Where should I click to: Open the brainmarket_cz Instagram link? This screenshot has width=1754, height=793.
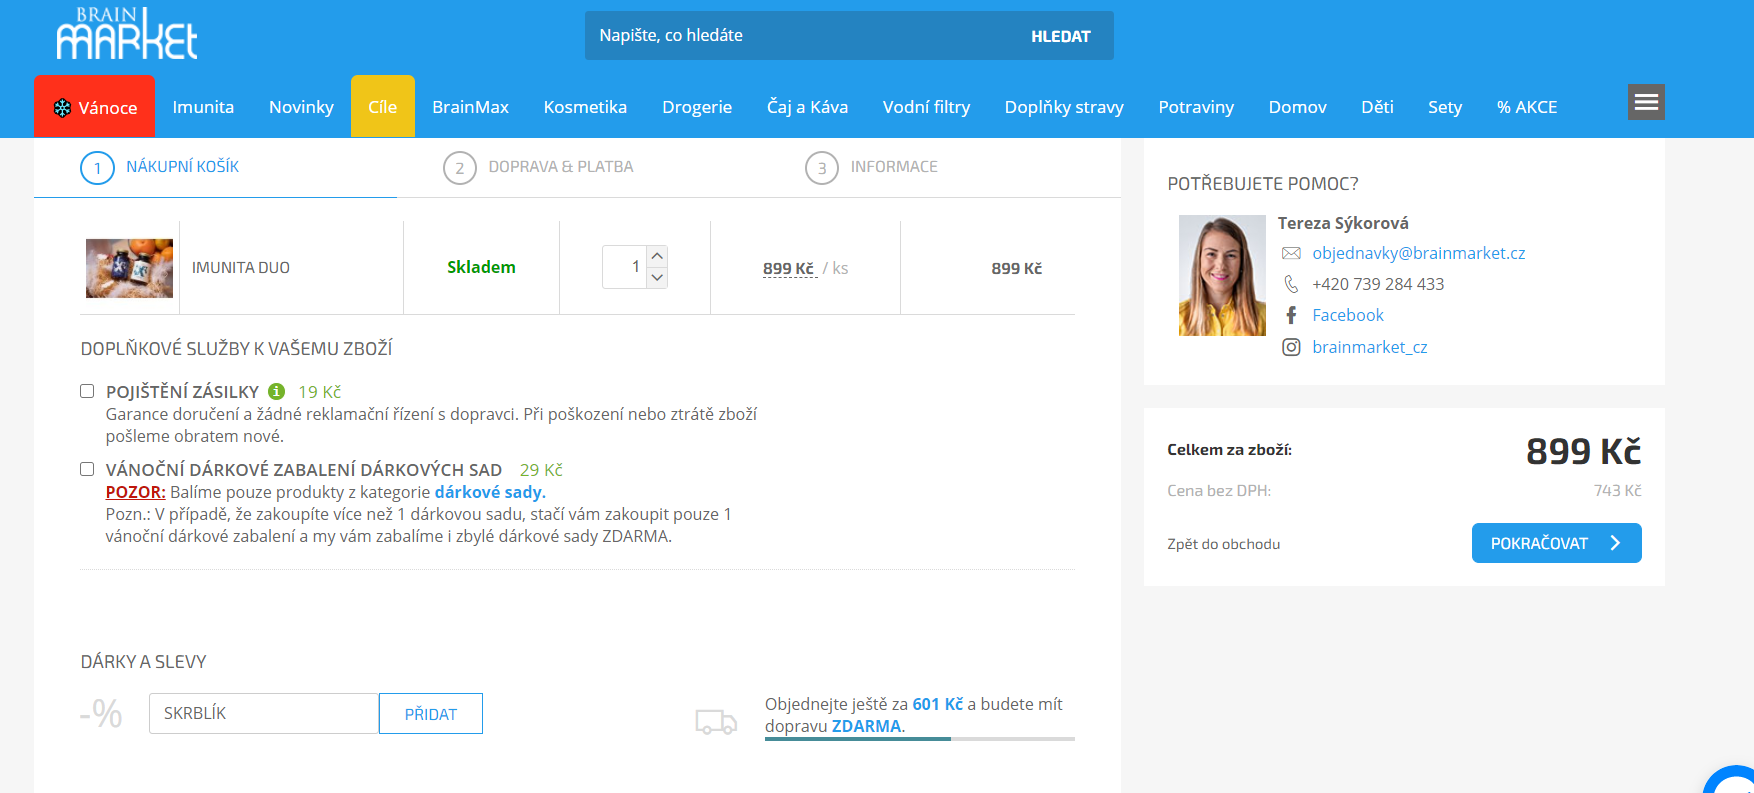click(1369, 347)
